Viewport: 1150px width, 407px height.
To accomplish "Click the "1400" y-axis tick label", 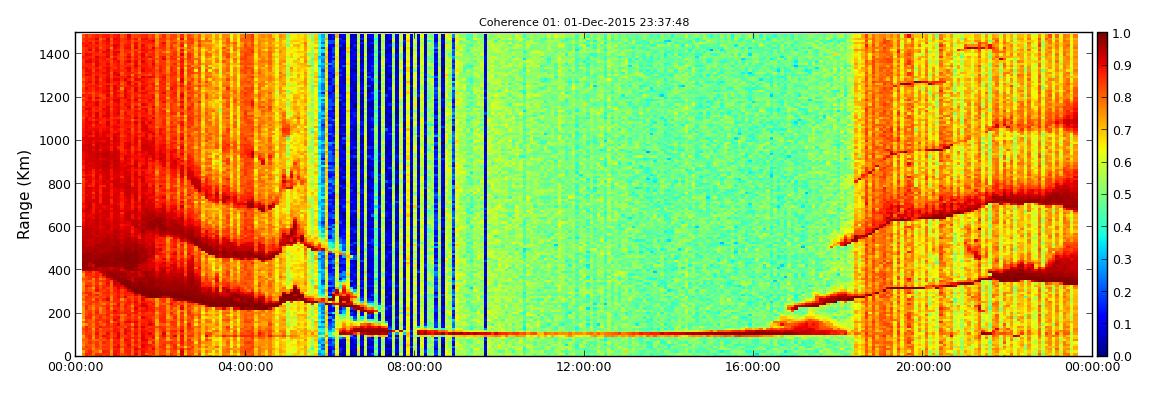I will click(56, 54).
